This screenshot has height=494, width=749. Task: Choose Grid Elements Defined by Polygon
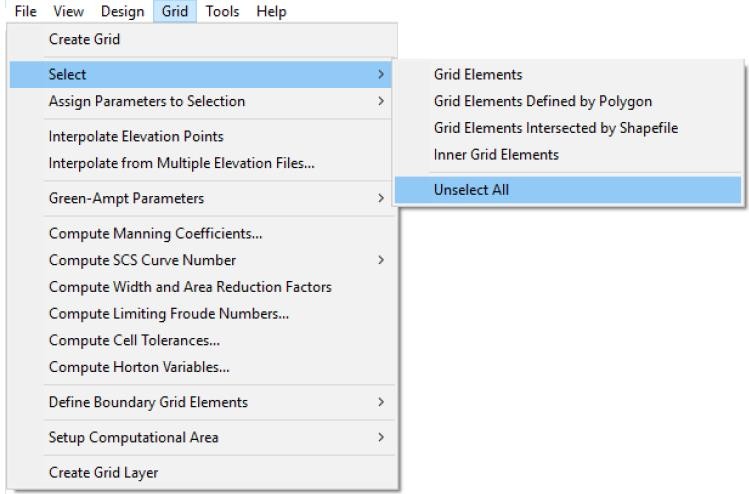coord(529,101)
